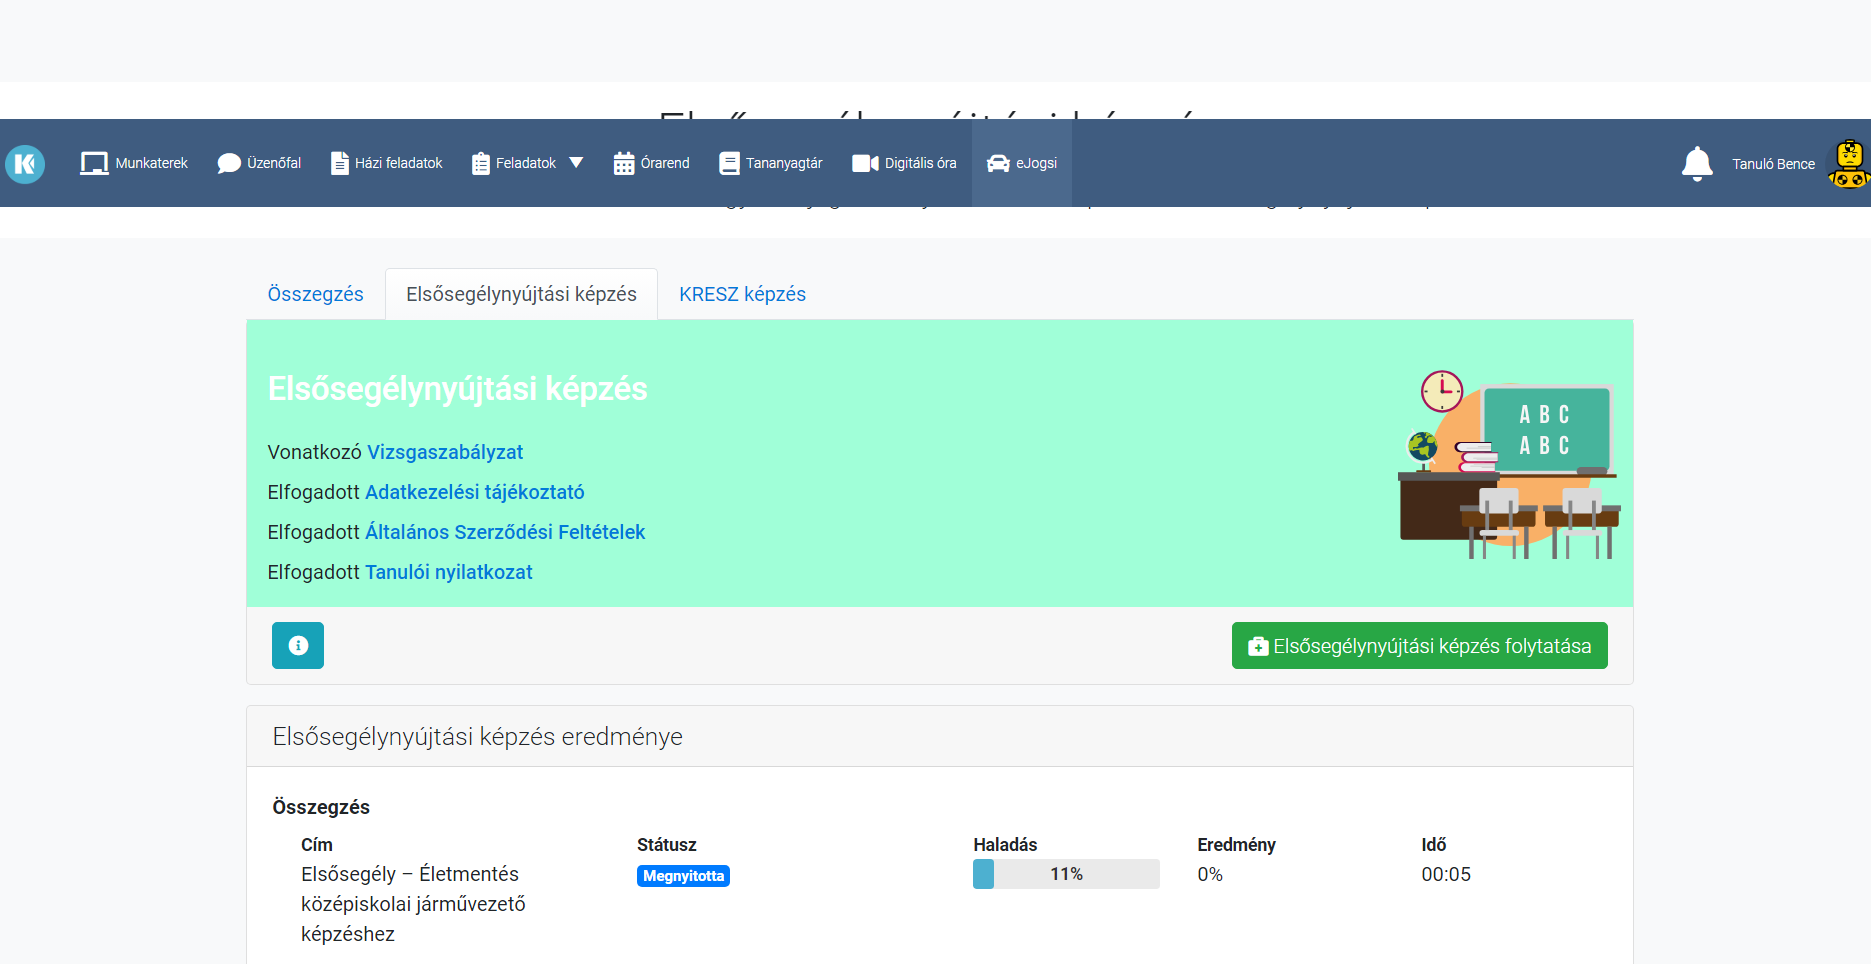Open the Feladatok menu item
This screenshot has width=1871, height=964.
(514, 163)
